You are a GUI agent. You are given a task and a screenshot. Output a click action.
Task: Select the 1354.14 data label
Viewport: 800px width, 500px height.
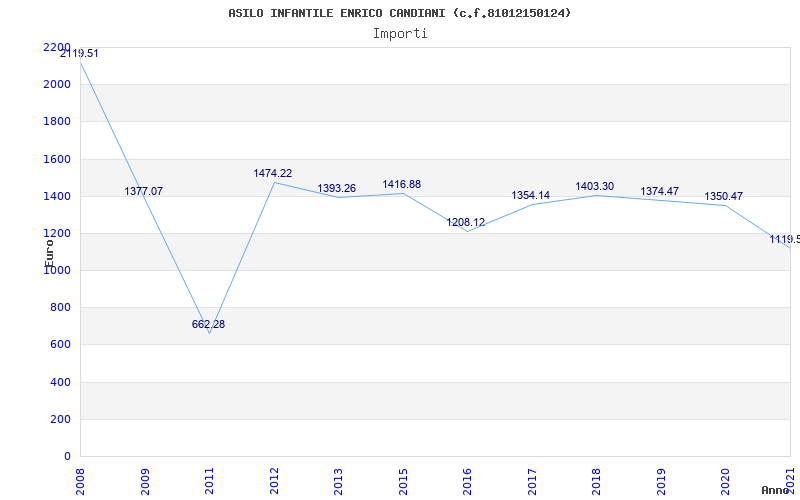[531, 195]
